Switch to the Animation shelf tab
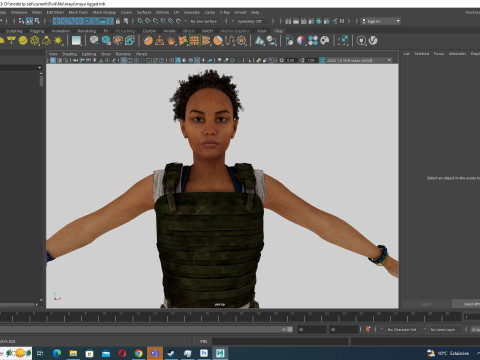 click(61, 31)
